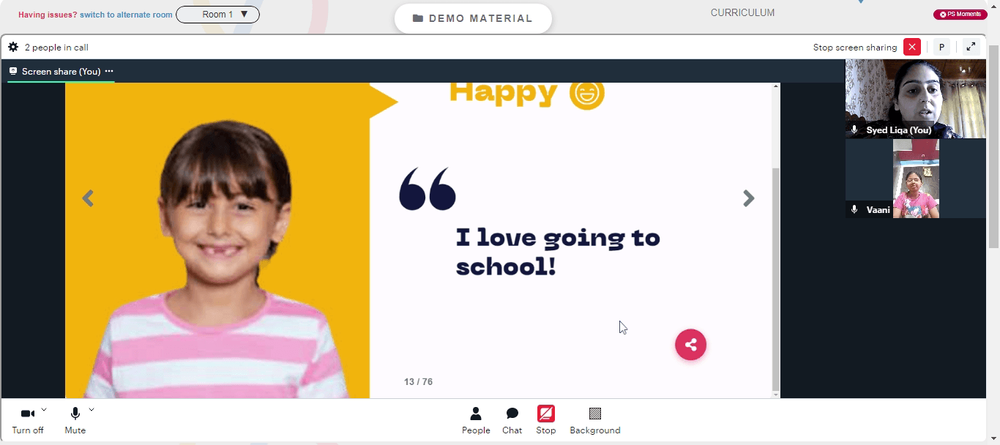
Task: Open Screen share tab options menu
Action: 109,71
